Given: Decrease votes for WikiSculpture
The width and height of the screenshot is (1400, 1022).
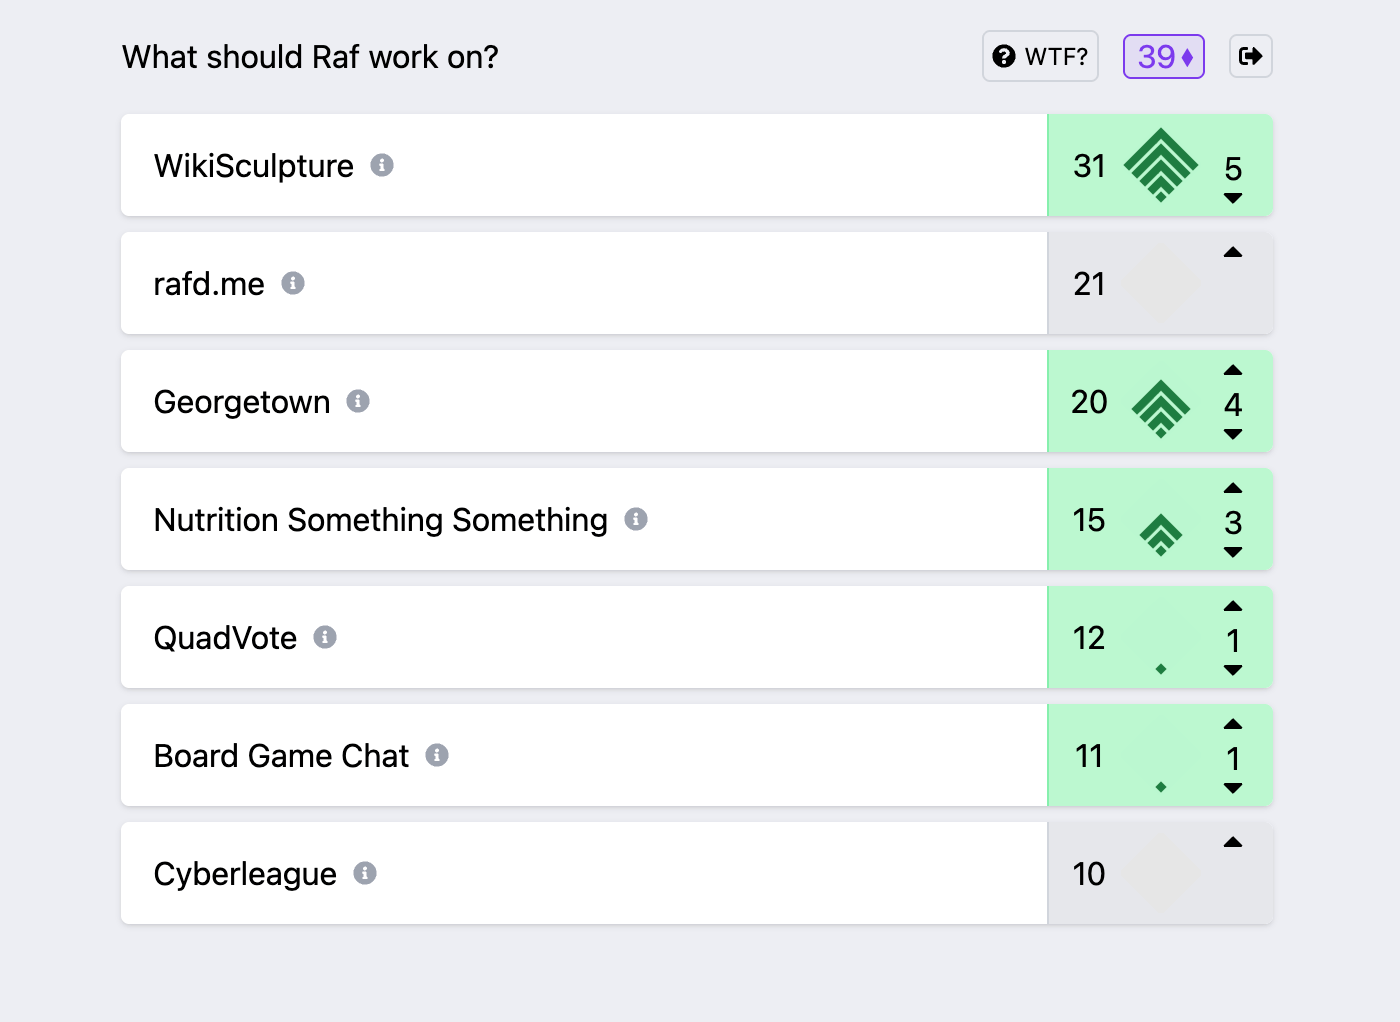Looking at the screenshot, I should 1233,198.
